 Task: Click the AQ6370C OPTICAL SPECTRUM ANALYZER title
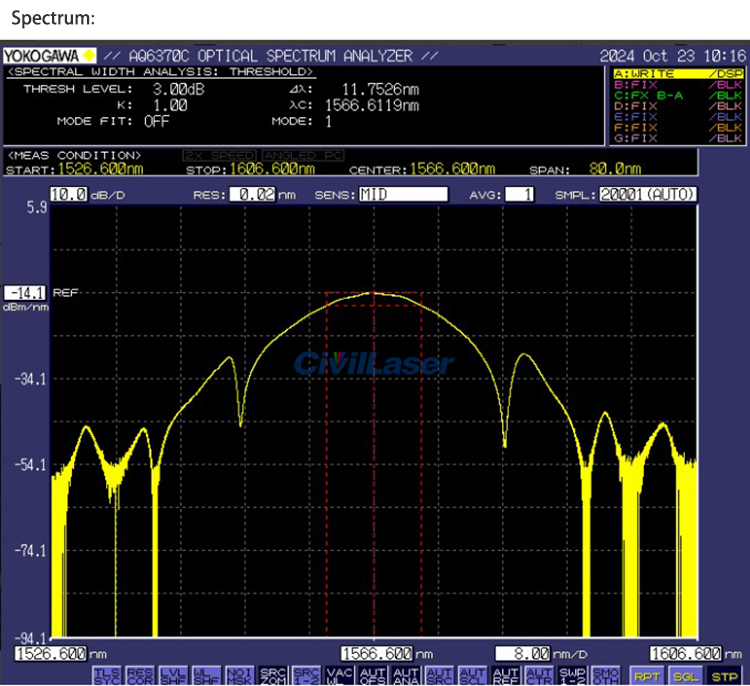[270, 56]
